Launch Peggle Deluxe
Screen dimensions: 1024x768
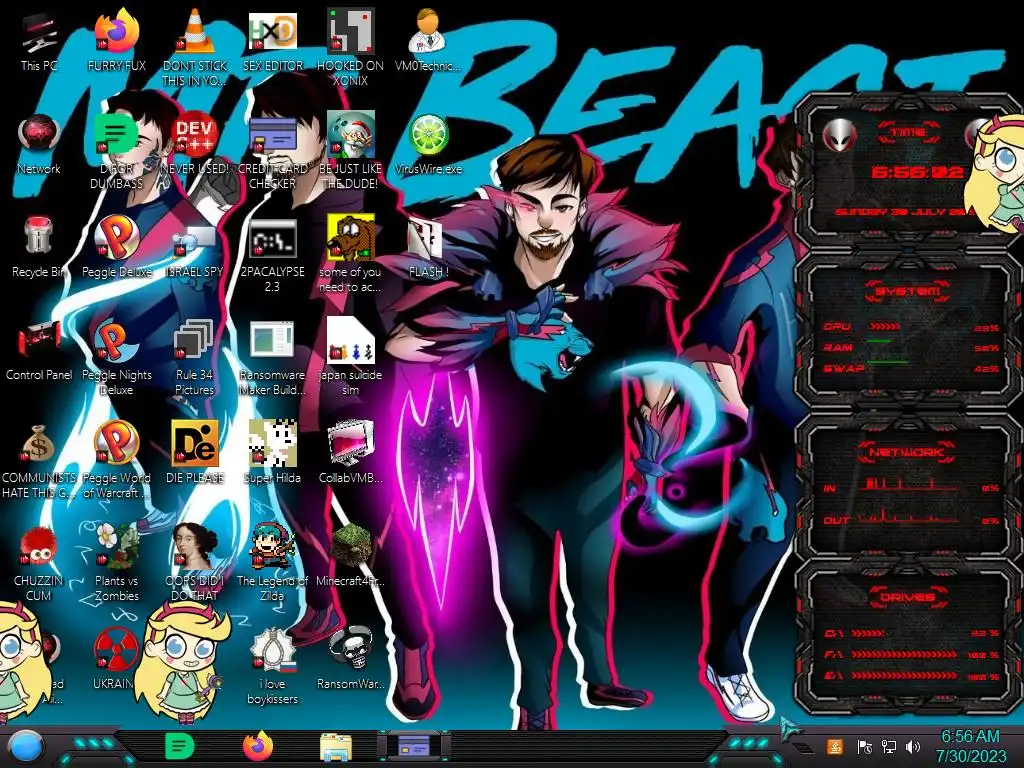point(116,248)
